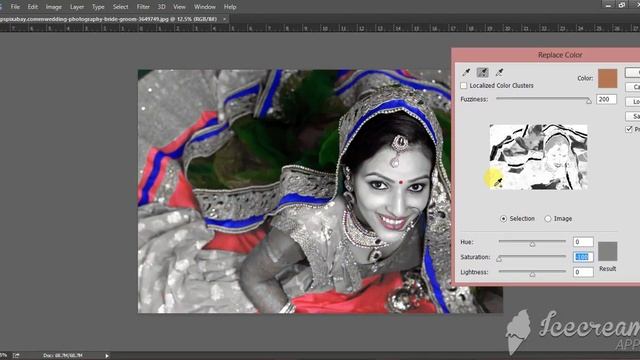This screenshot has height=360, width=640.
Task: Select the Eyedropper tool in Replace Color
Action: click(x=466, y=73)
